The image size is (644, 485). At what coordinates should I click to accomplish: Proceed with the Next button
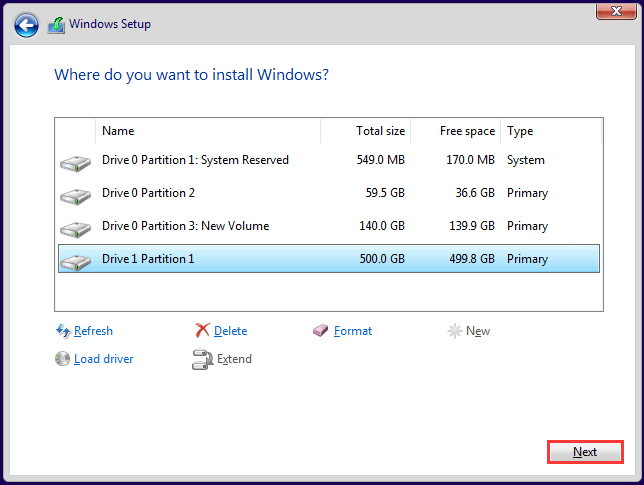click(x=585, y=452)
